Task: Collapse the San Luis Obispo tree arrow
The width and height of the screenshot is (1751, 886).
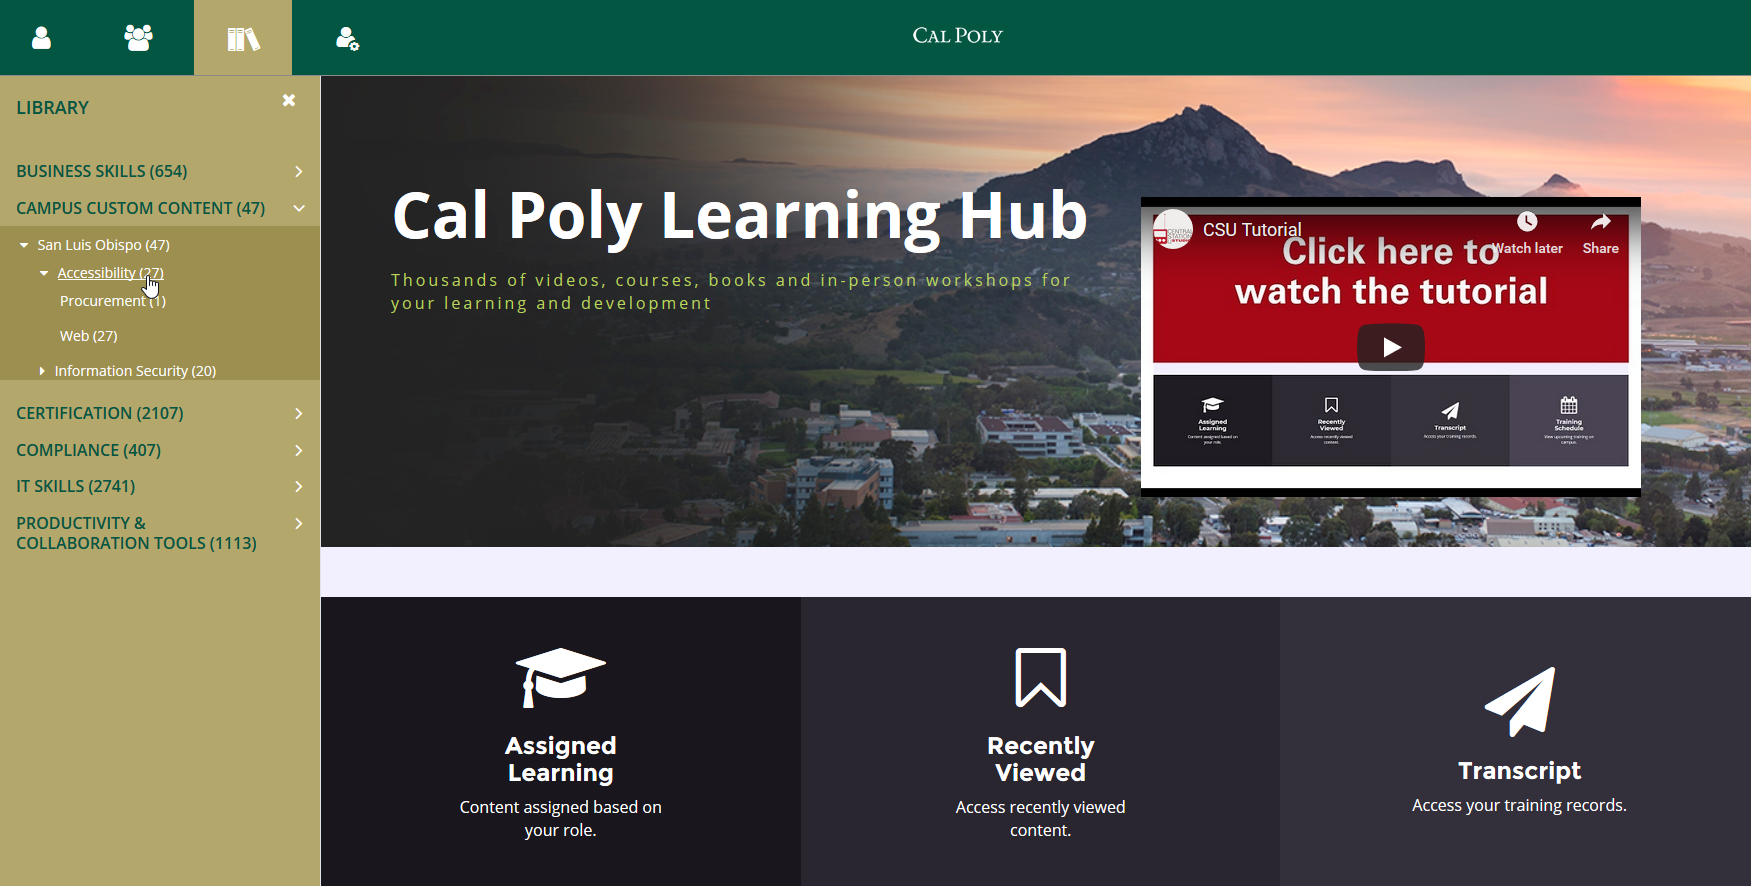Action: 24,245
